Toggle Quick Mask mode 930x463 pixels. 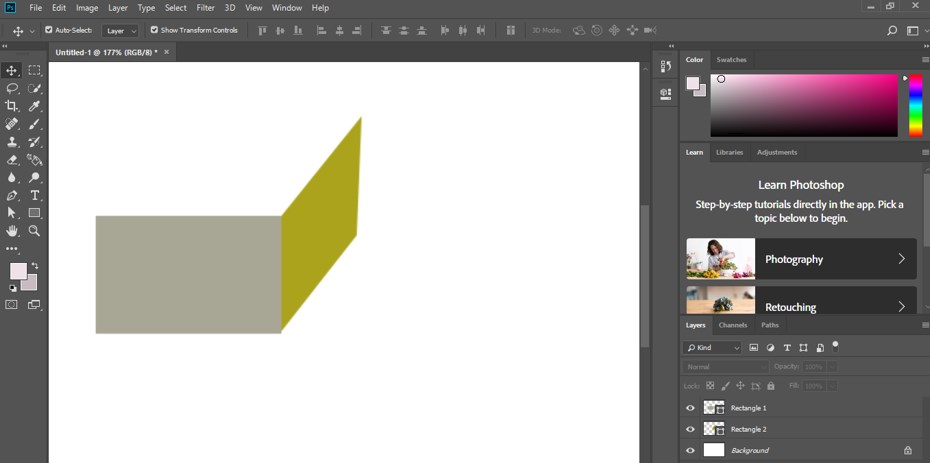(11, 304)
